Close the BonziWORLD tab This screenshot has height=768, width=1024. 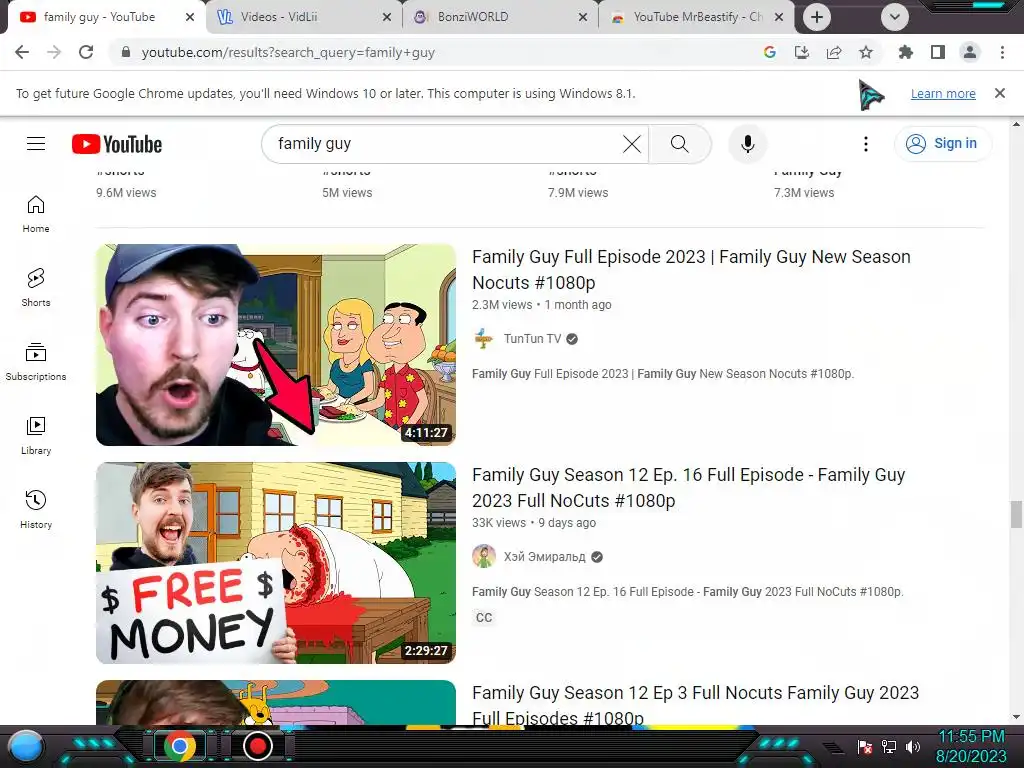click(583, 17)
